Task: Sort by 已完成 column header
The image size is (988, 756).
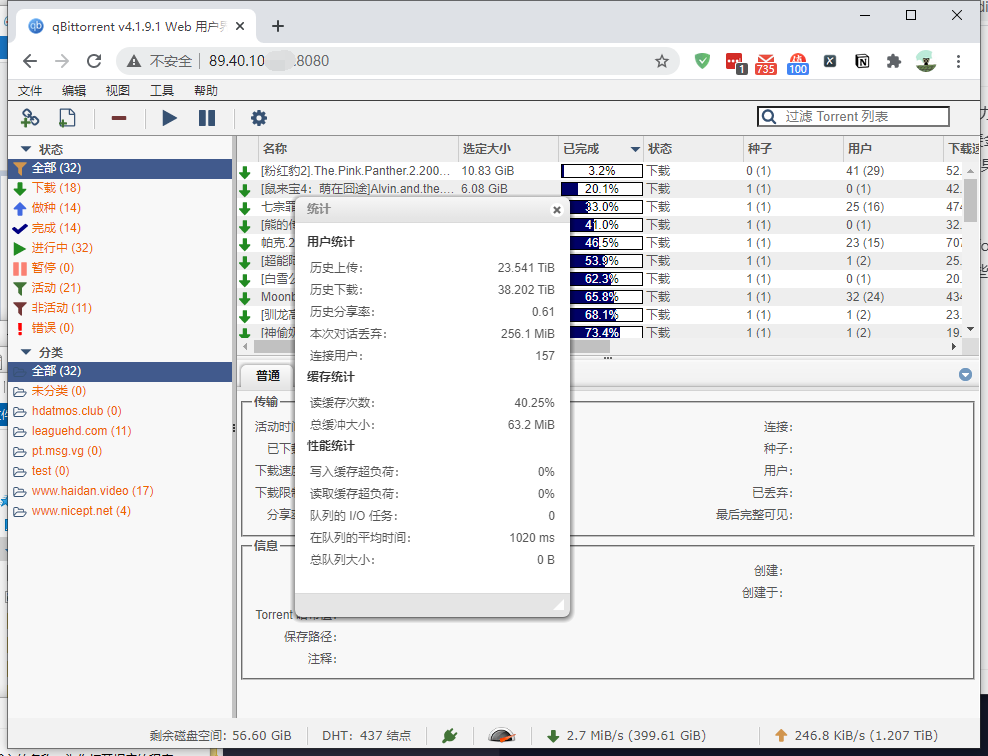Action: pyautogui.click(x=600, y=149)
